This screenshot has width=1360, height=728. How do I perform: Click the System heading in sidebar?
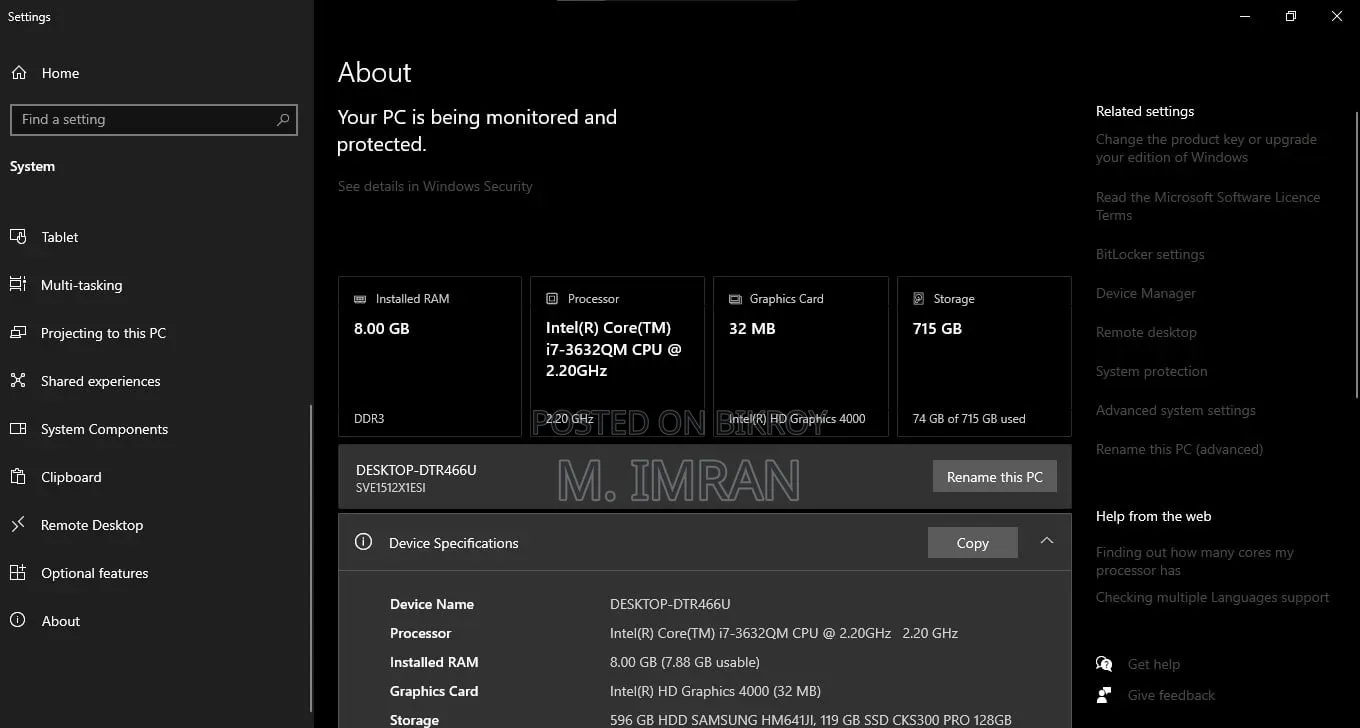coord(32,167)
